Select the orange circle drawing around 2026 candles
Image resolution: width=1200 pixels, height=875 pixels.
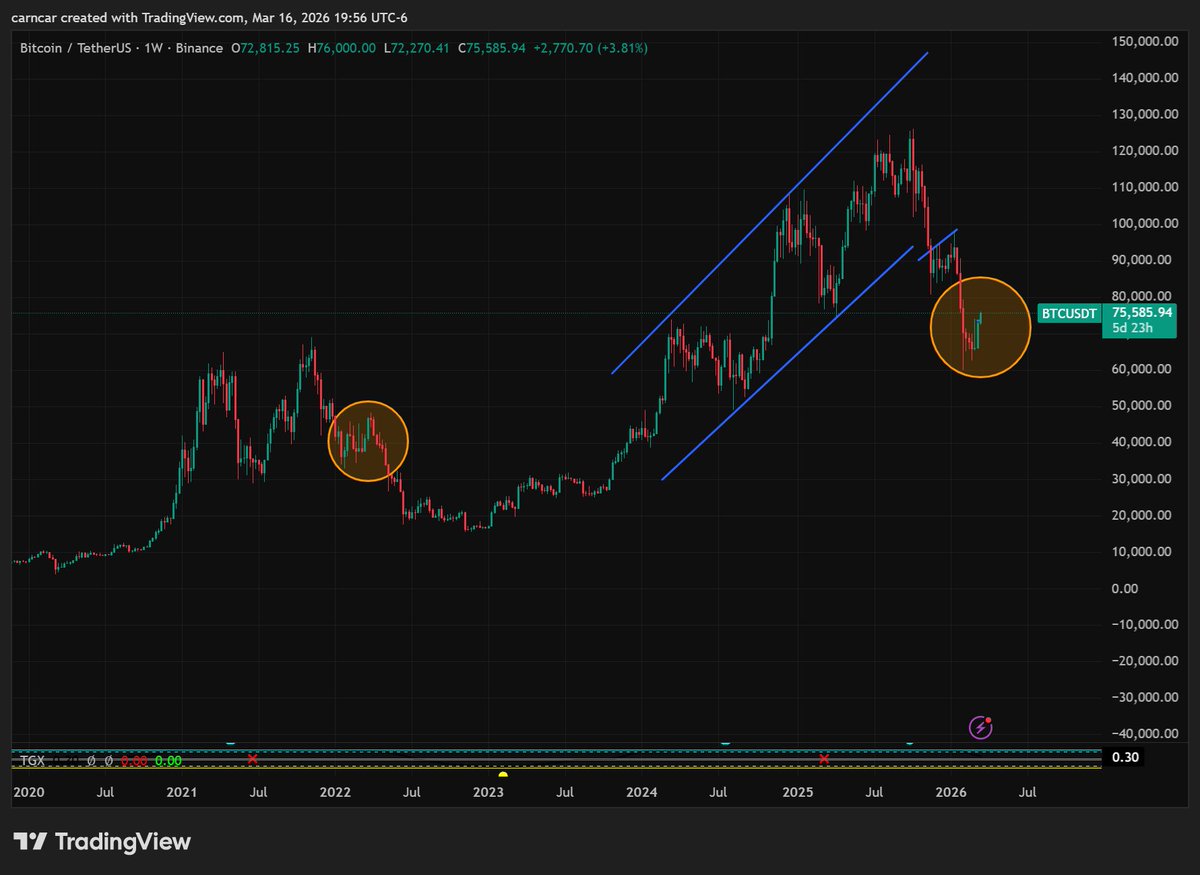(x=980, y=327)
